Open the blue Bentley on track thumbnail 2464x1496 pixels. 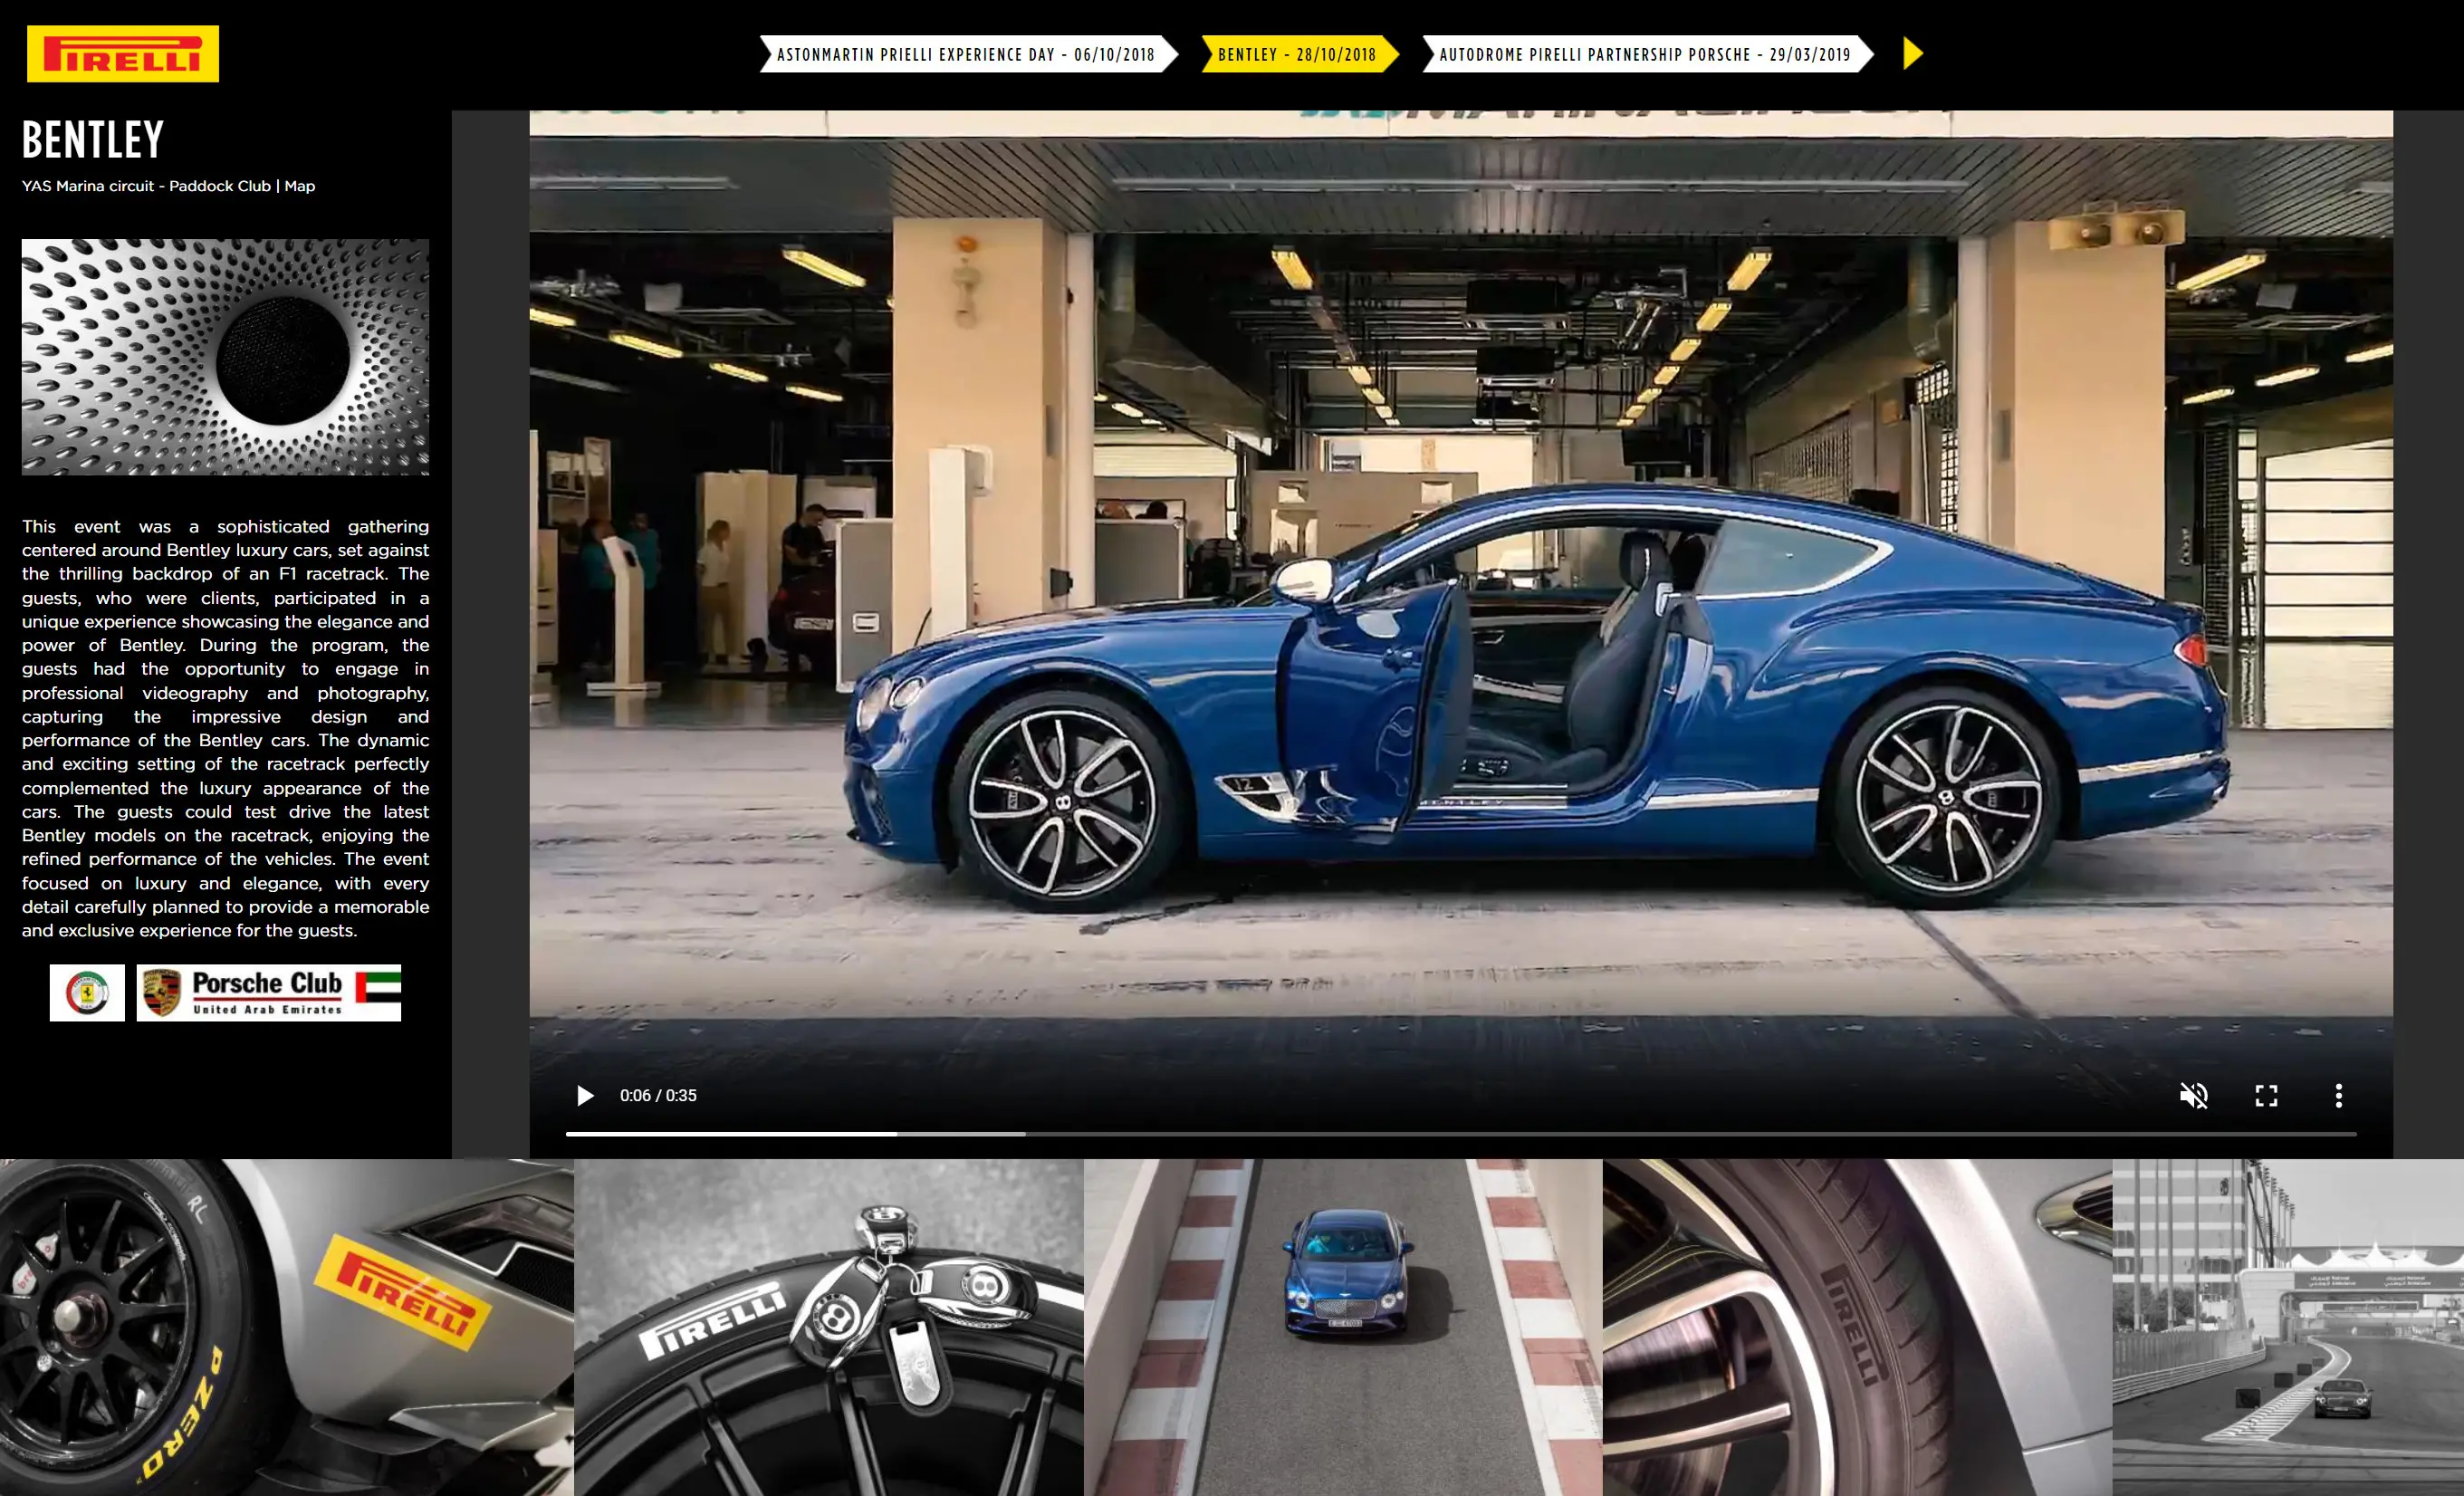pos(1343,1327)
